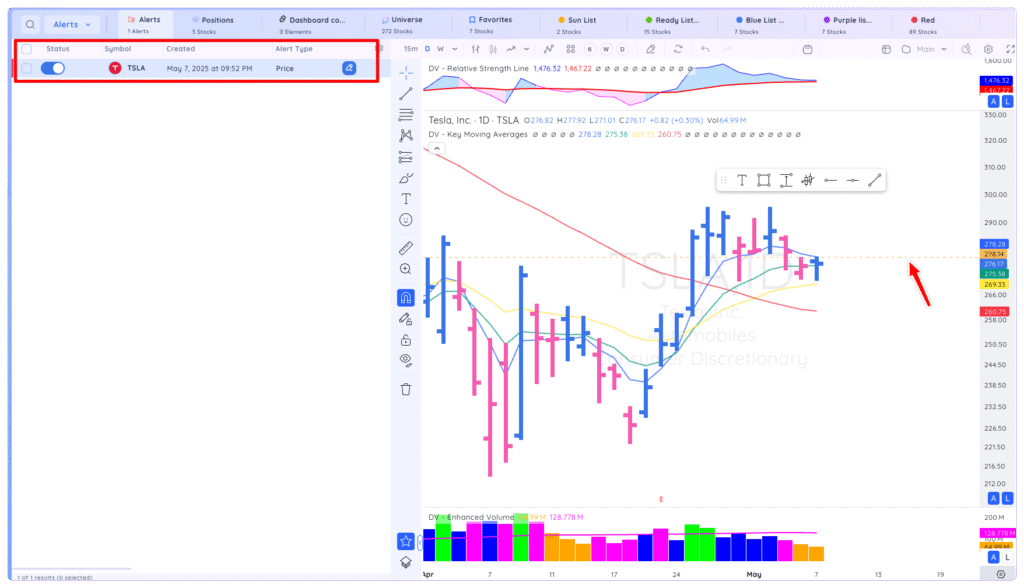Open the Alerts dropdown selector
The image size is (1024, 588).
(72, 25)
